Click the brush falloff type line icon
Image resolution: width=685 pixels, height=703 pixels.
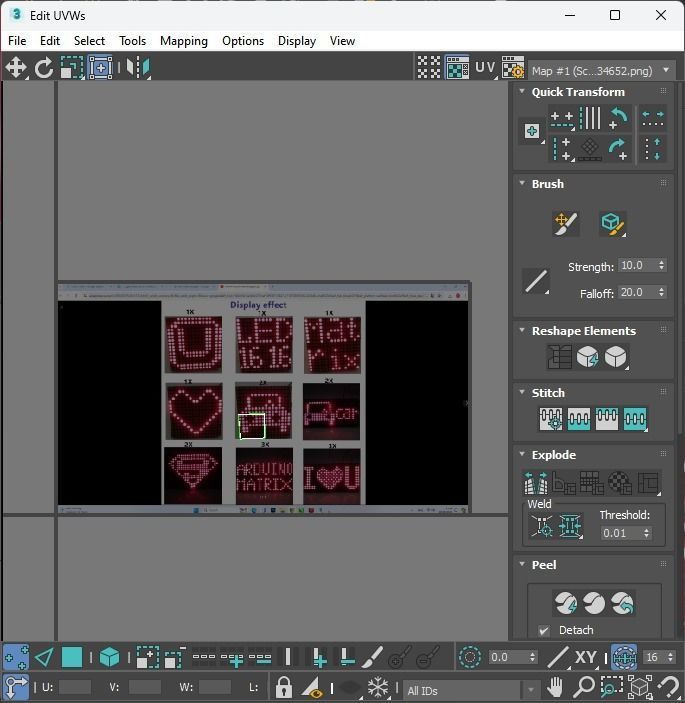click(x=536, y=281)
